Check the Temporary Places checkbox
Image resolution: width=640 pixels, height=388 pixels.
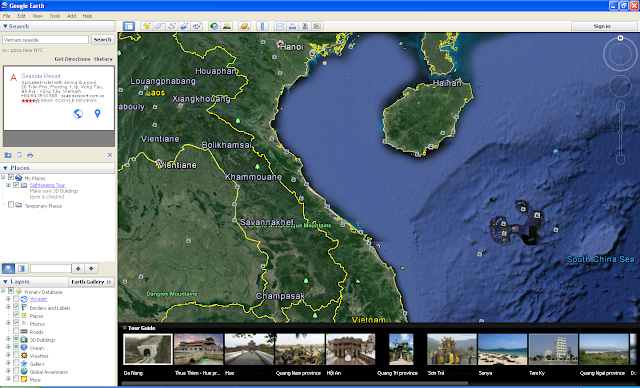[x=11, y=205]
